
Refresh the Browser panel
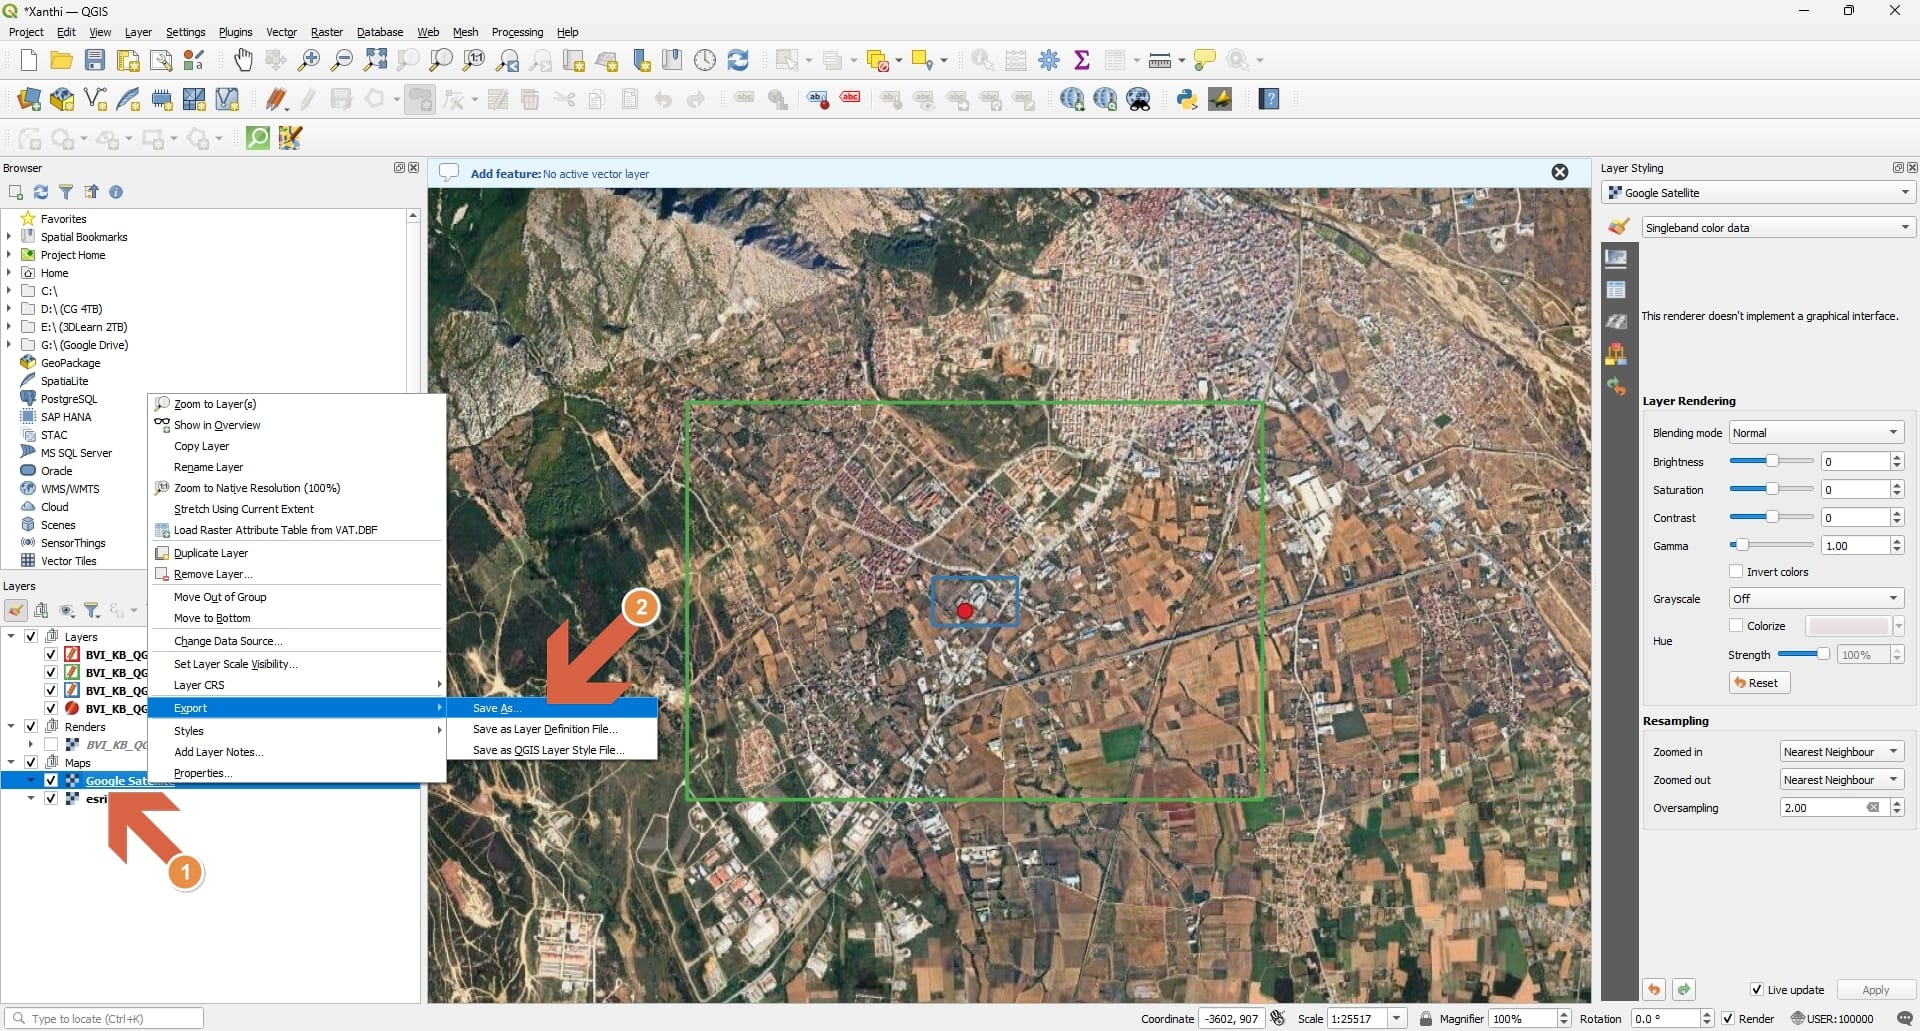click(x=41, y=192)
